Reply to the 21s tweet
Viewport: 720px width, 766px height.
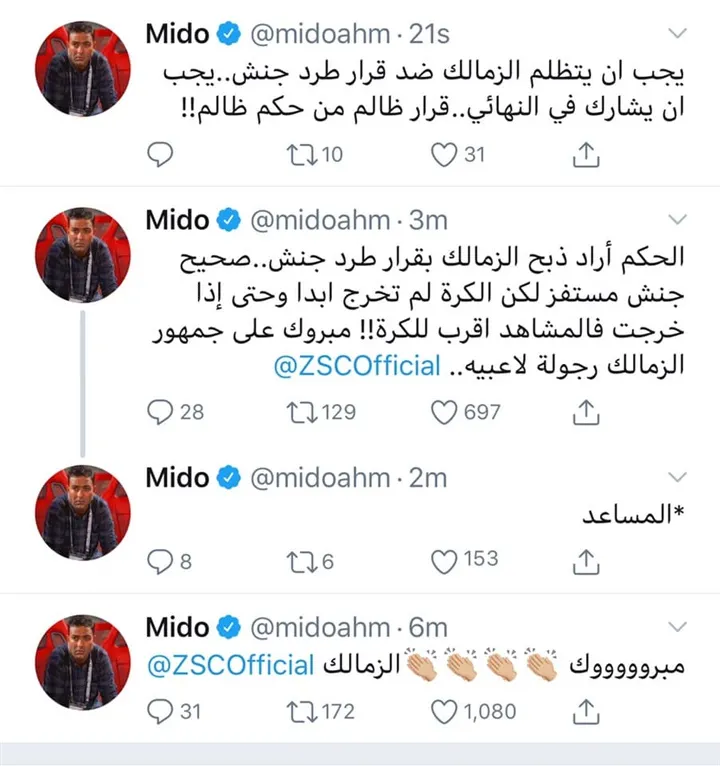[x=161, y=153]
